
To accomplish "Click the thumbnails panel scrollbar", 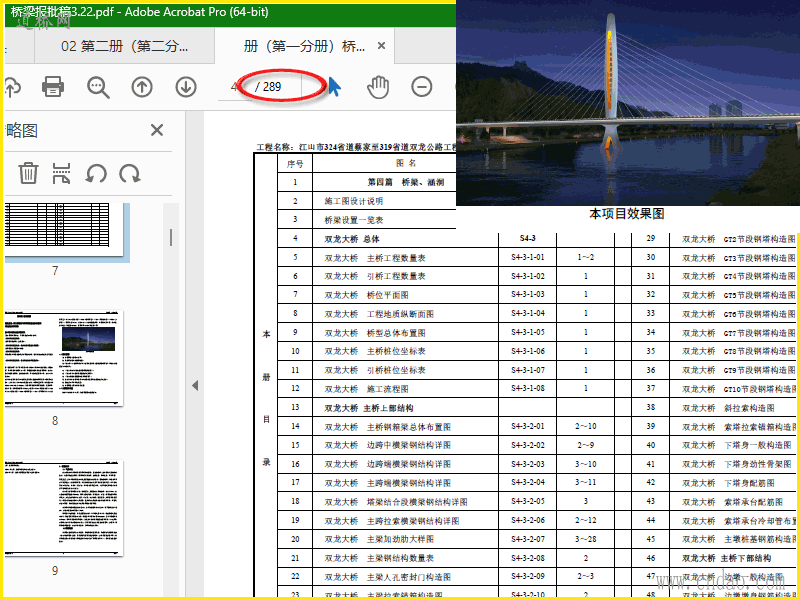I will coord(171,238).
